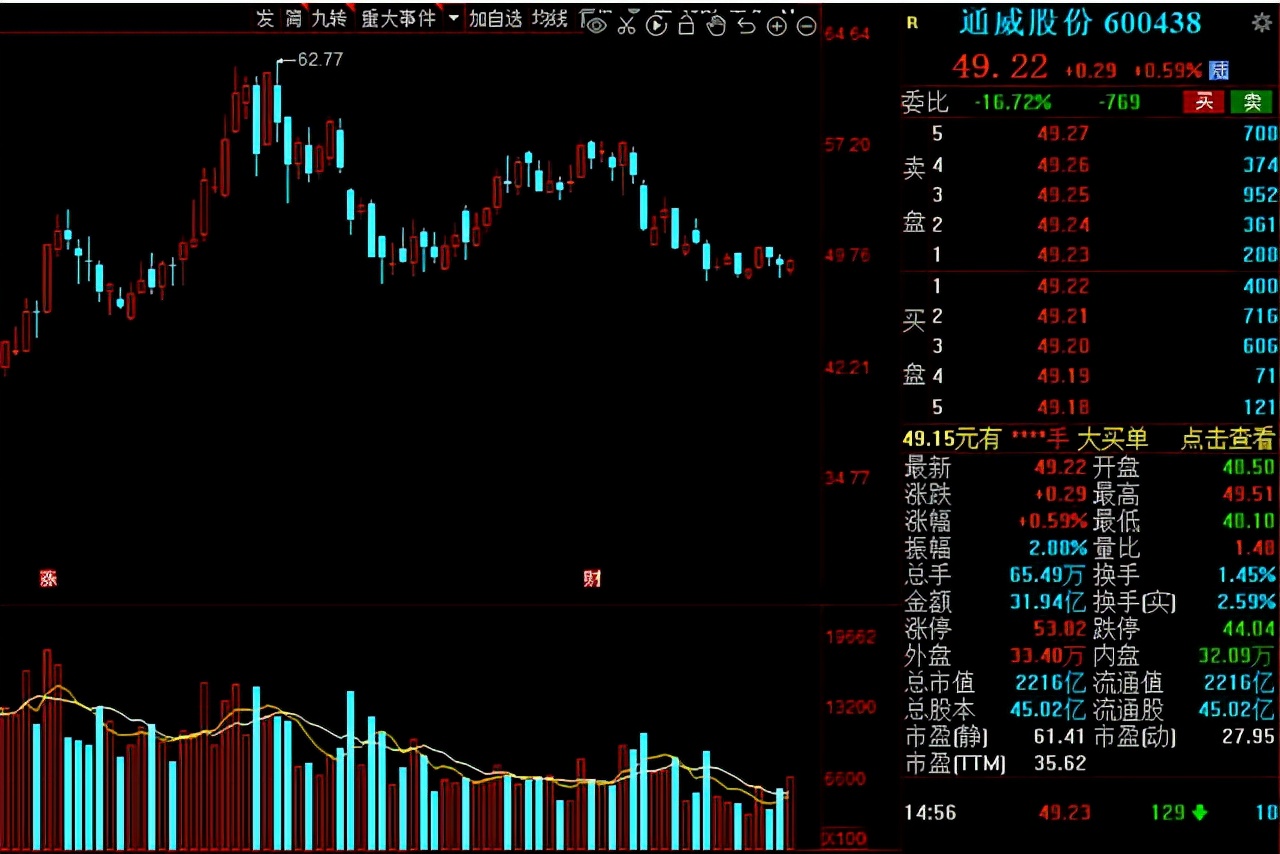Click the 外盘 value 33.40万
Image resolution: width=1280 pixels, height=854 pixels.
tap(1048, 656)
